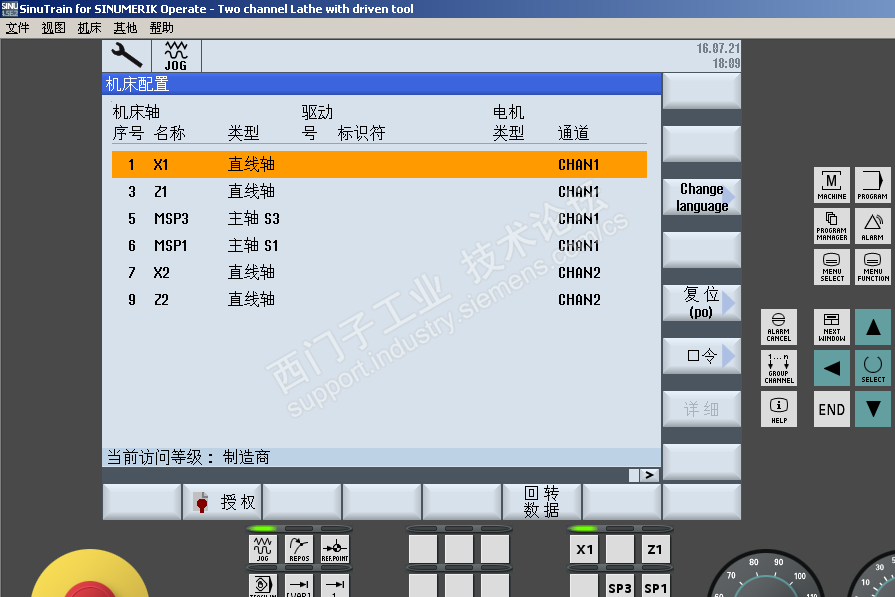Open the 视图 menu

tap(53, 28)
